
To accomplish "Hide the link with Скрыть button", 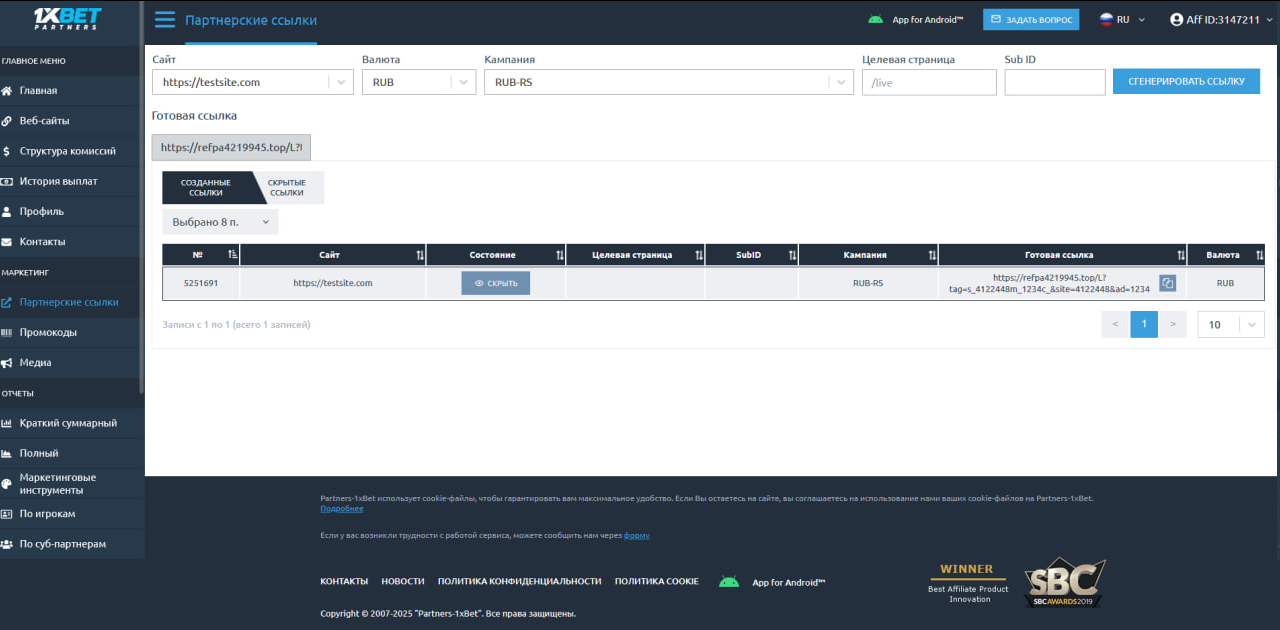I will [x=495, y=283].
